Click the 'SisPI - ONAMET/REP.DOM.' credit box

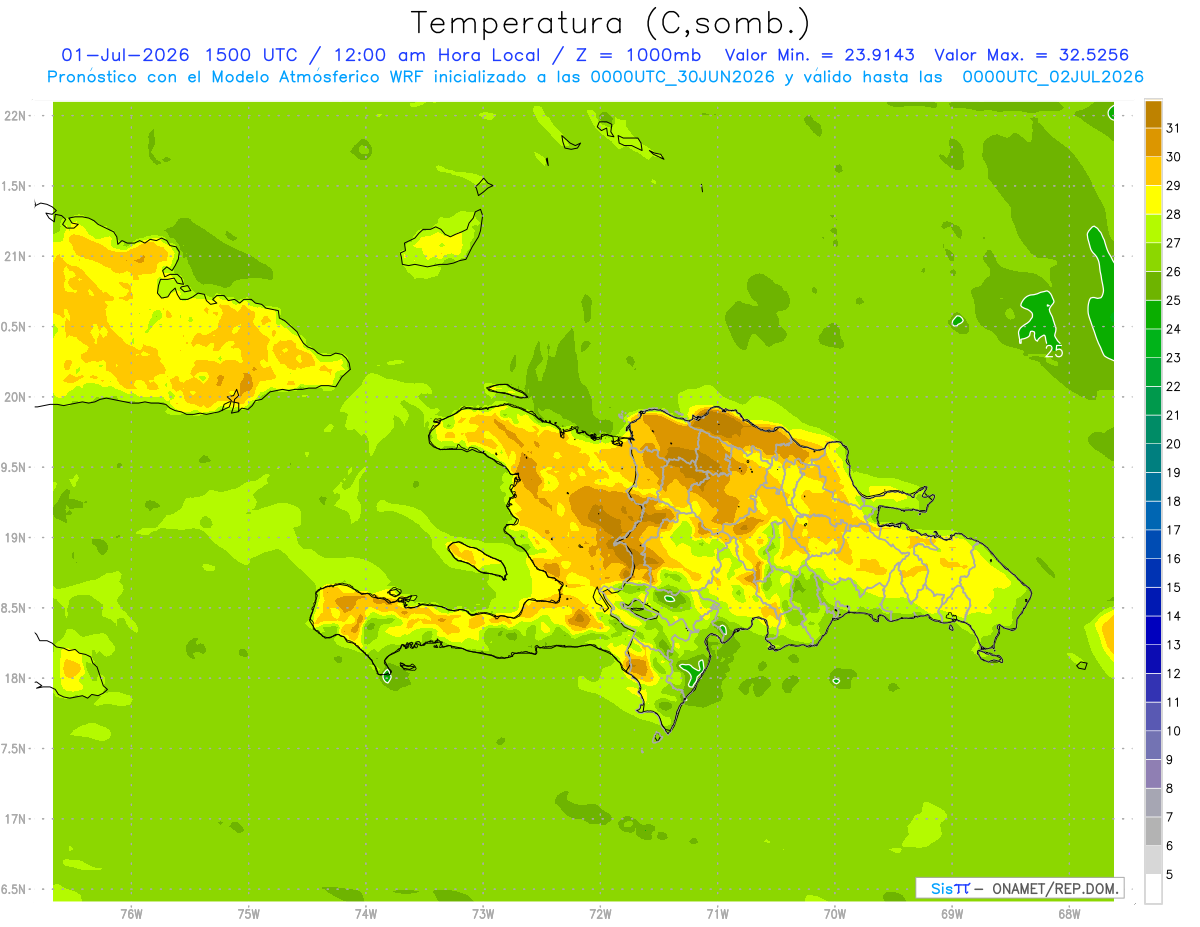(1020, 888)
